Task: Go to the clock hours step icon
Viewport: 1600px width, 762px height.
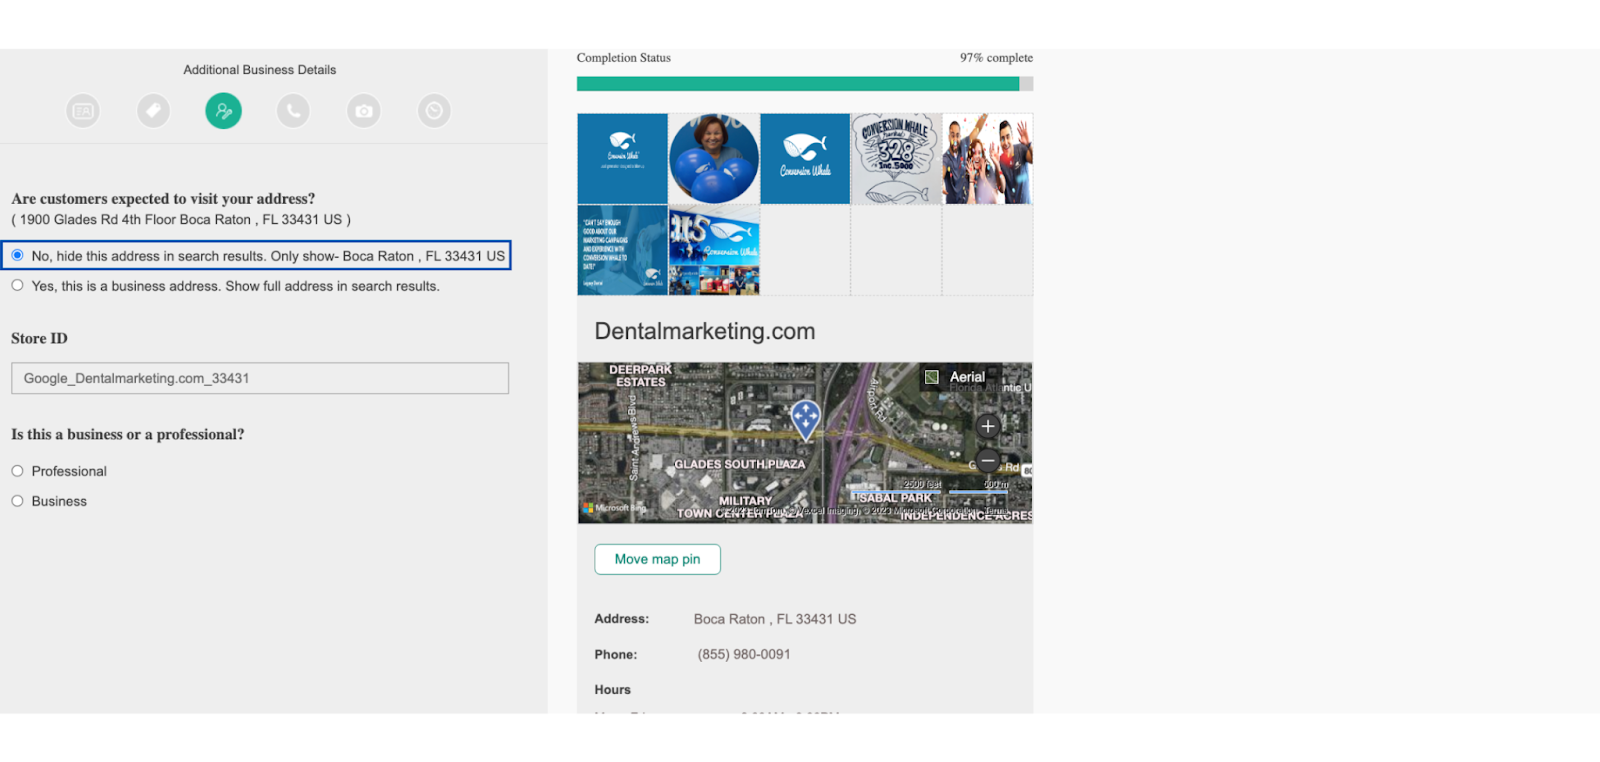Action: click(434, 111)
